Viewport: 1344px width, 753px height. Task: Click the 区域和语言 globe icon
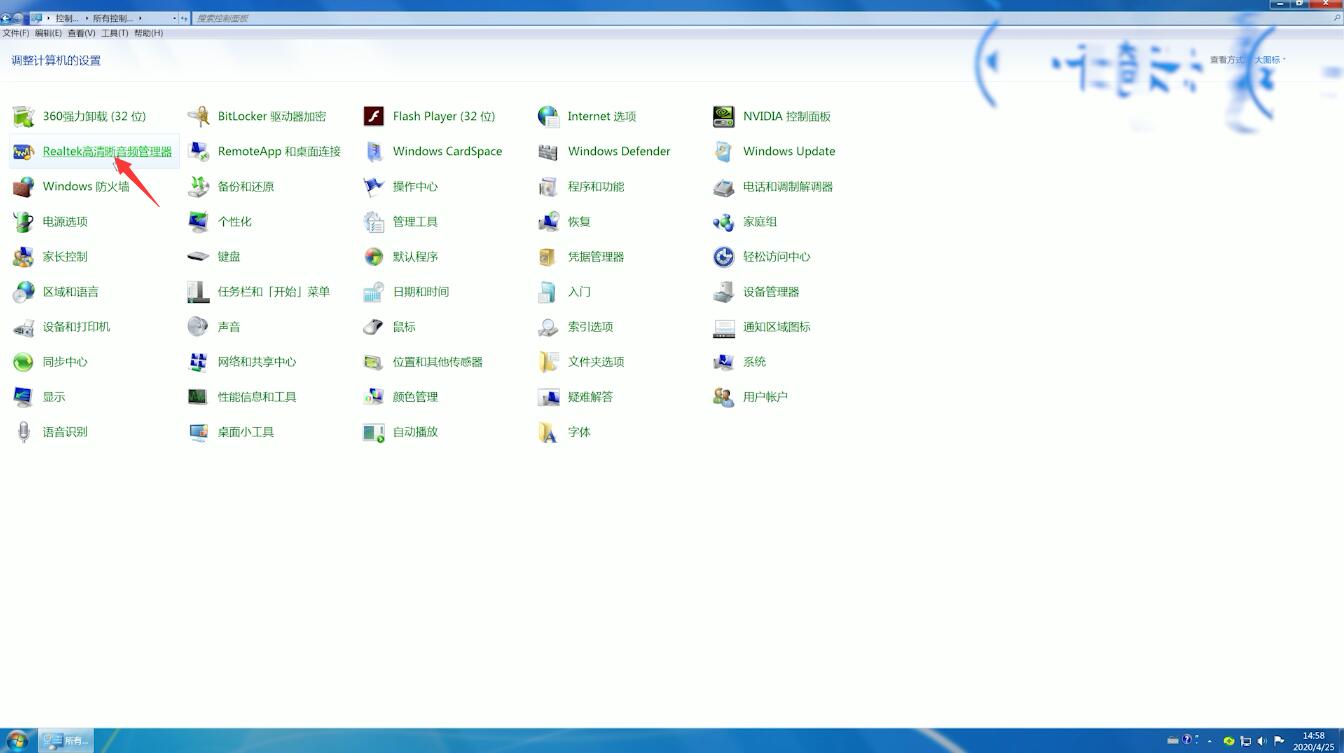tap(24, 292)
